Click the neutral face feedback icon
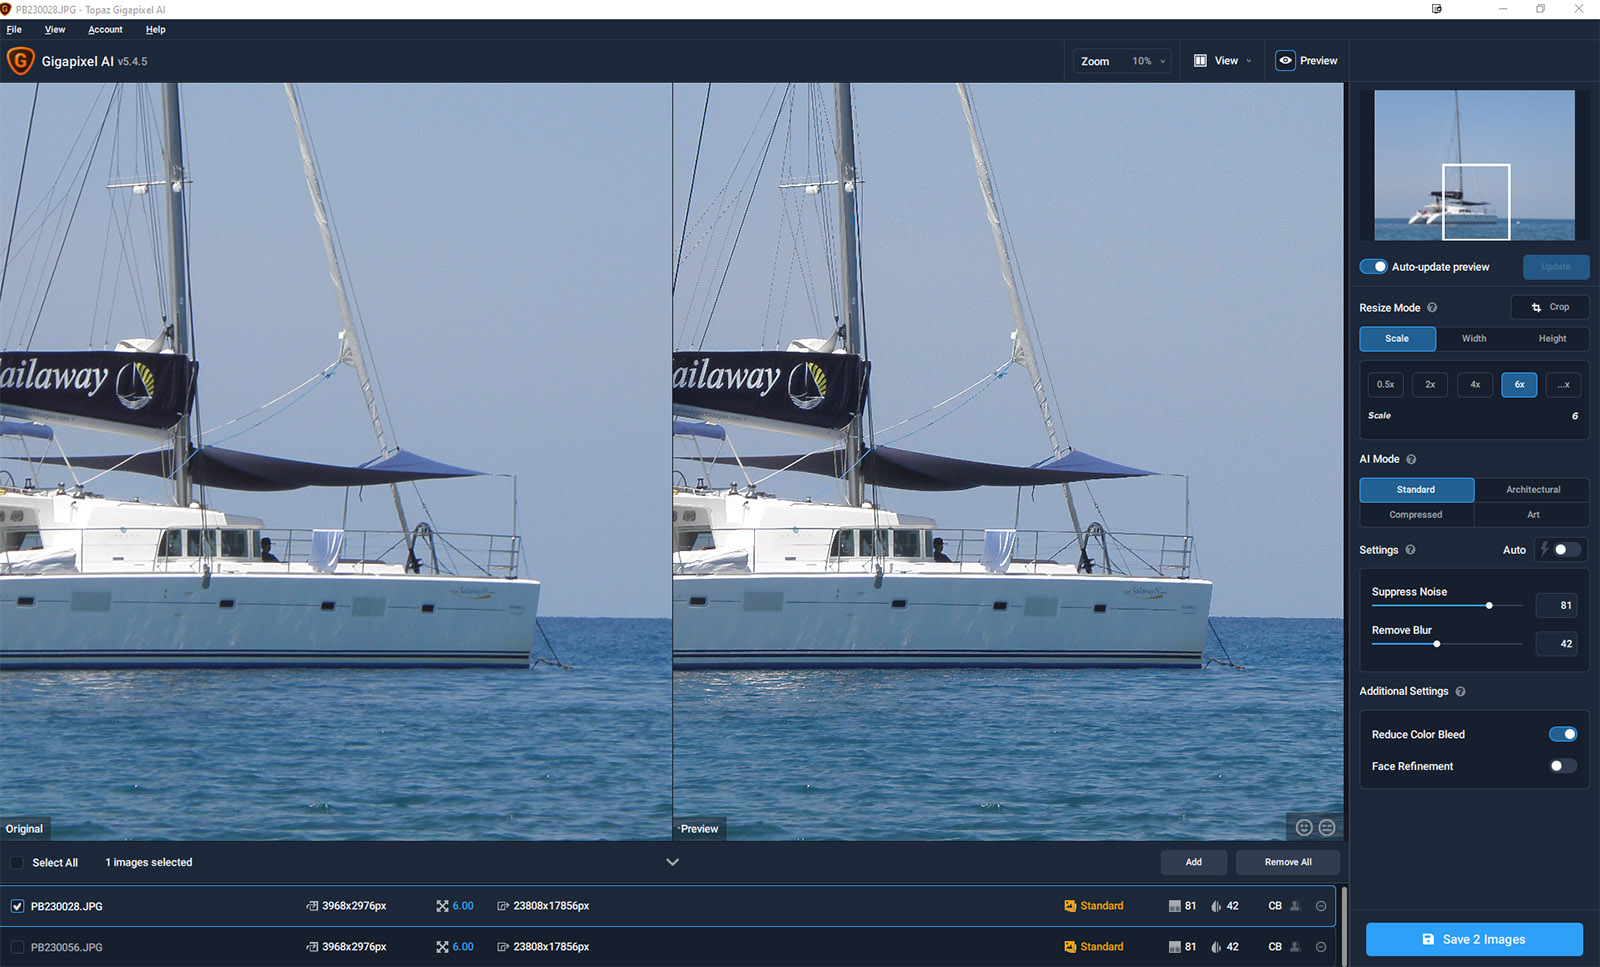Viewport: 1600px width, 967px height. [1327, 827]
